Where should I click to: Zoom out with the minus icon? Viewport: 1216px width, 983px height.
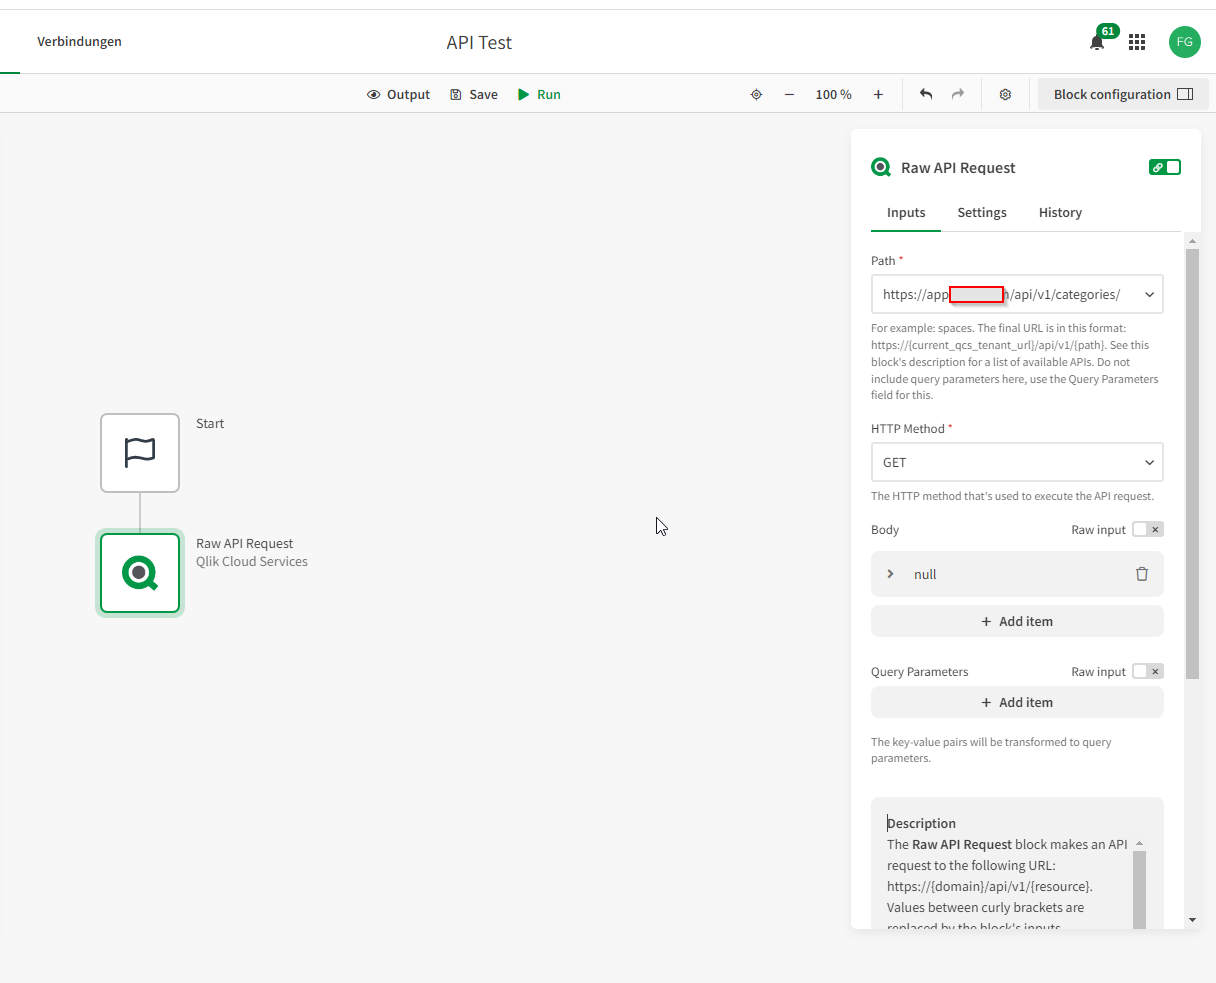pos(789,94)
